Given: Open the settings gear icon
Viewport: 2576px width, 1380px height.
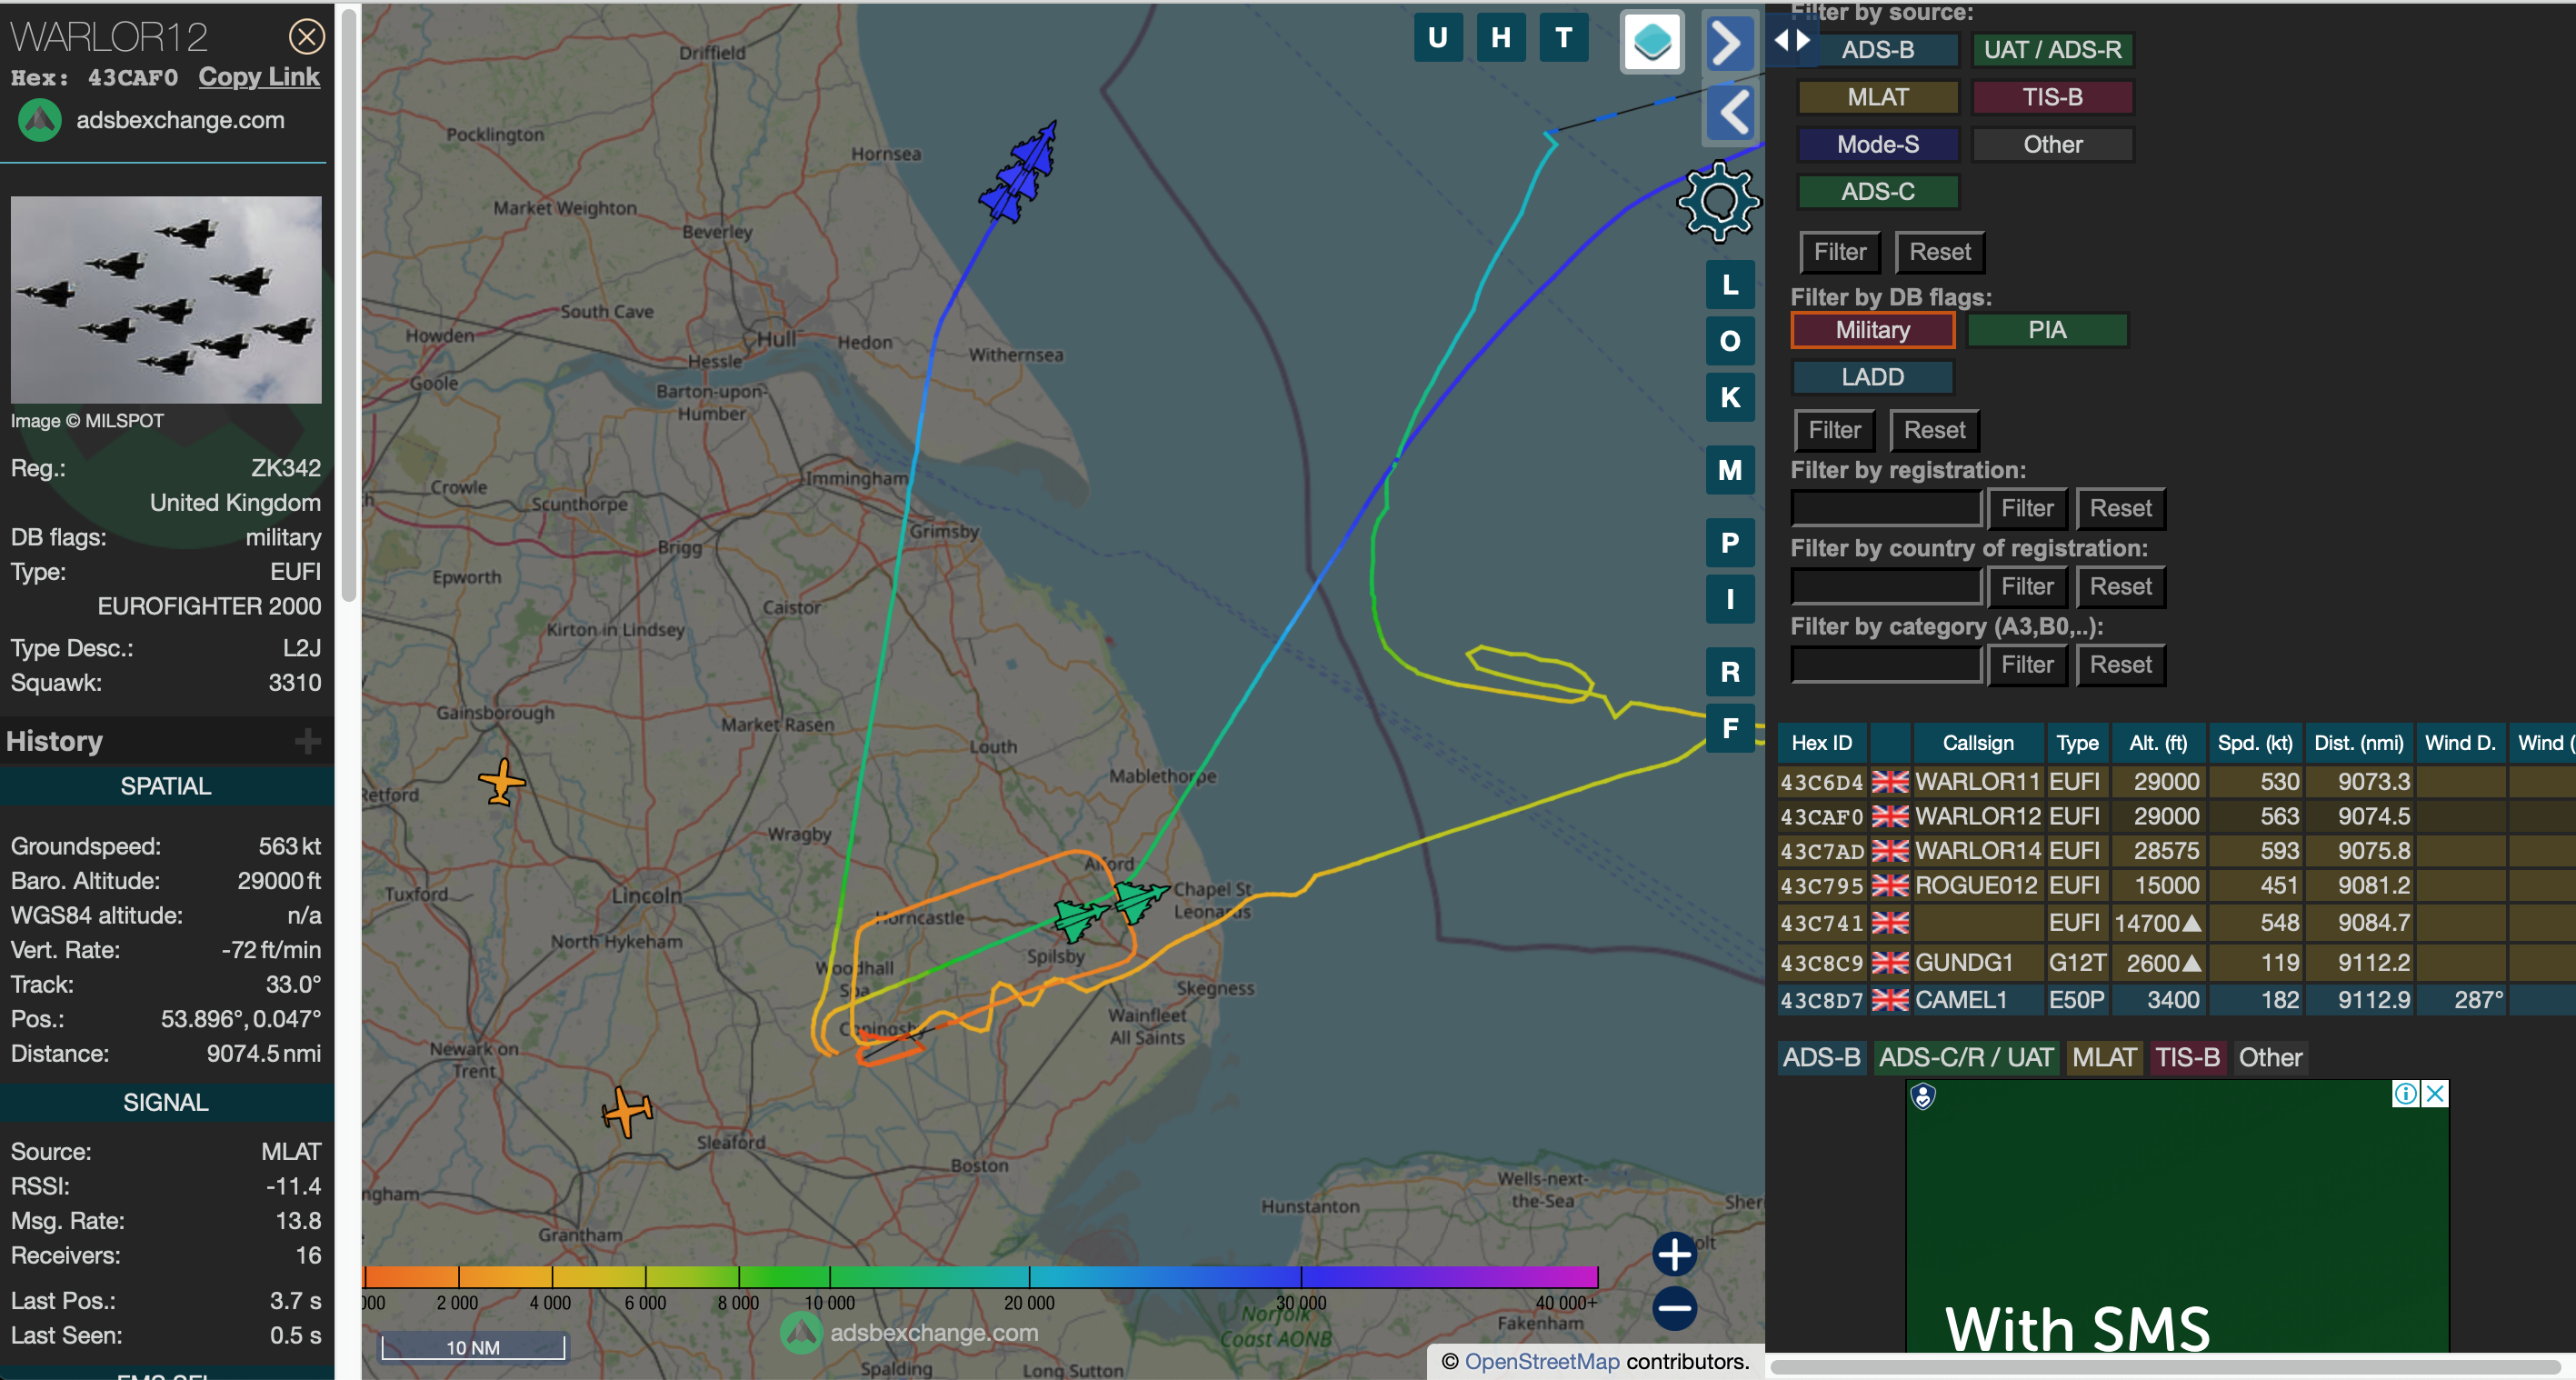Looking at the screenshot, I should click(1719, 201).
